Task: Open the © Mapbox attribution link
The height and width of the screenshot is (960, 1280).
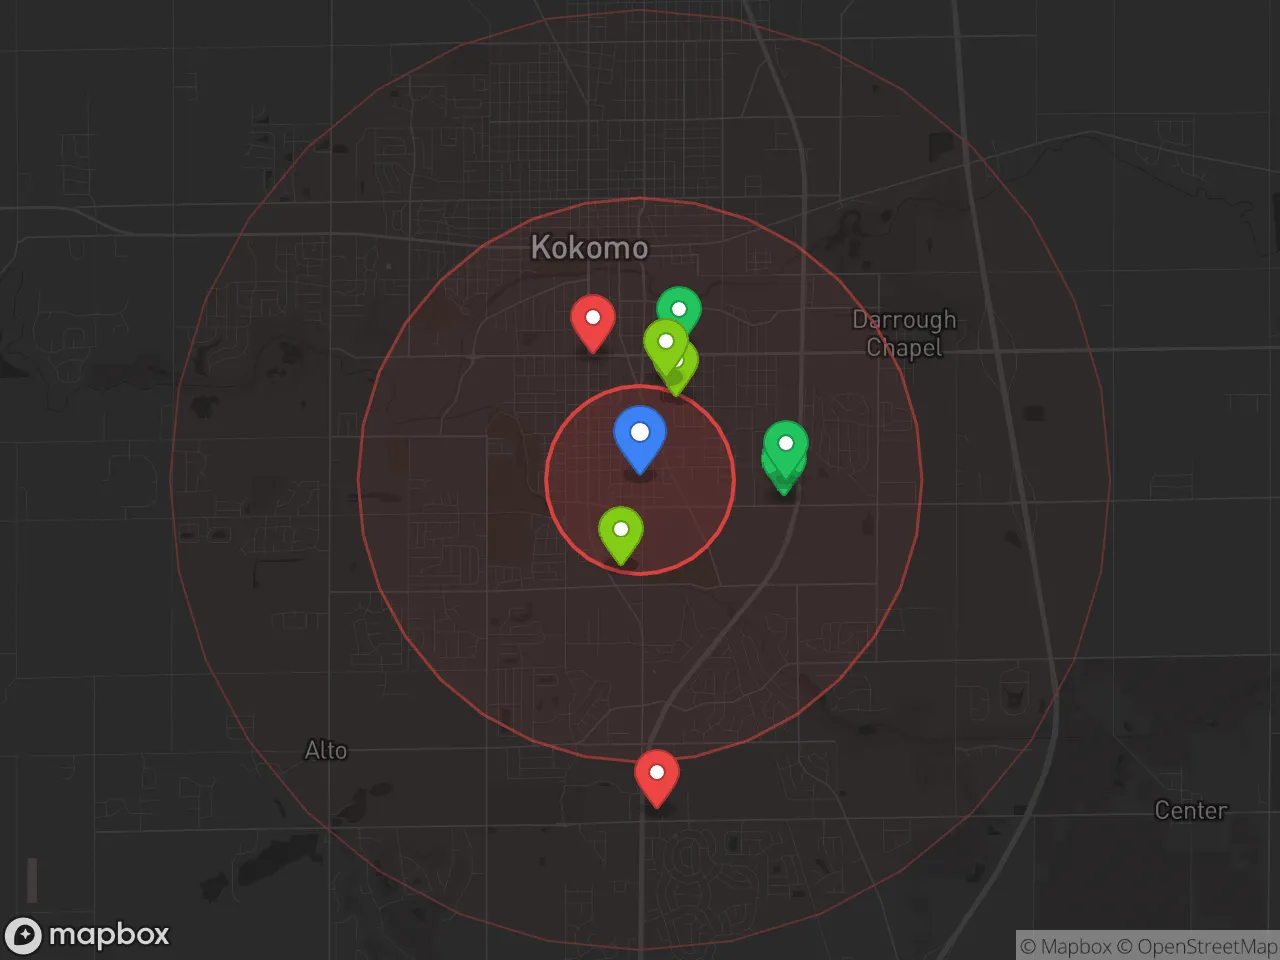Action: 1065,946
